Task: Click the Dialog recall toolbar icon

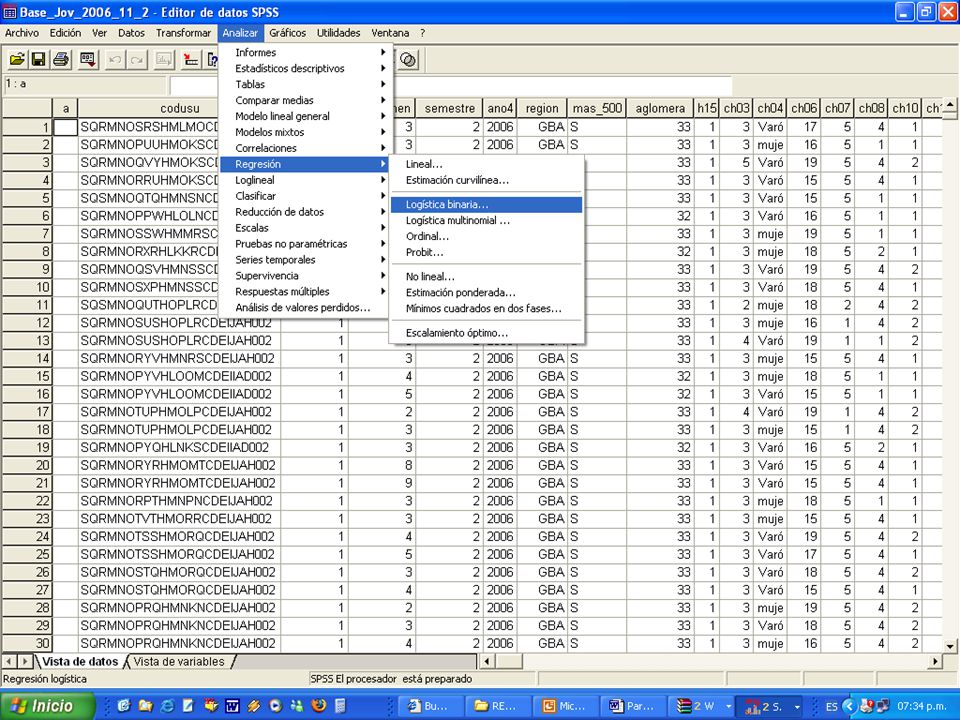Action: point(89,59)
